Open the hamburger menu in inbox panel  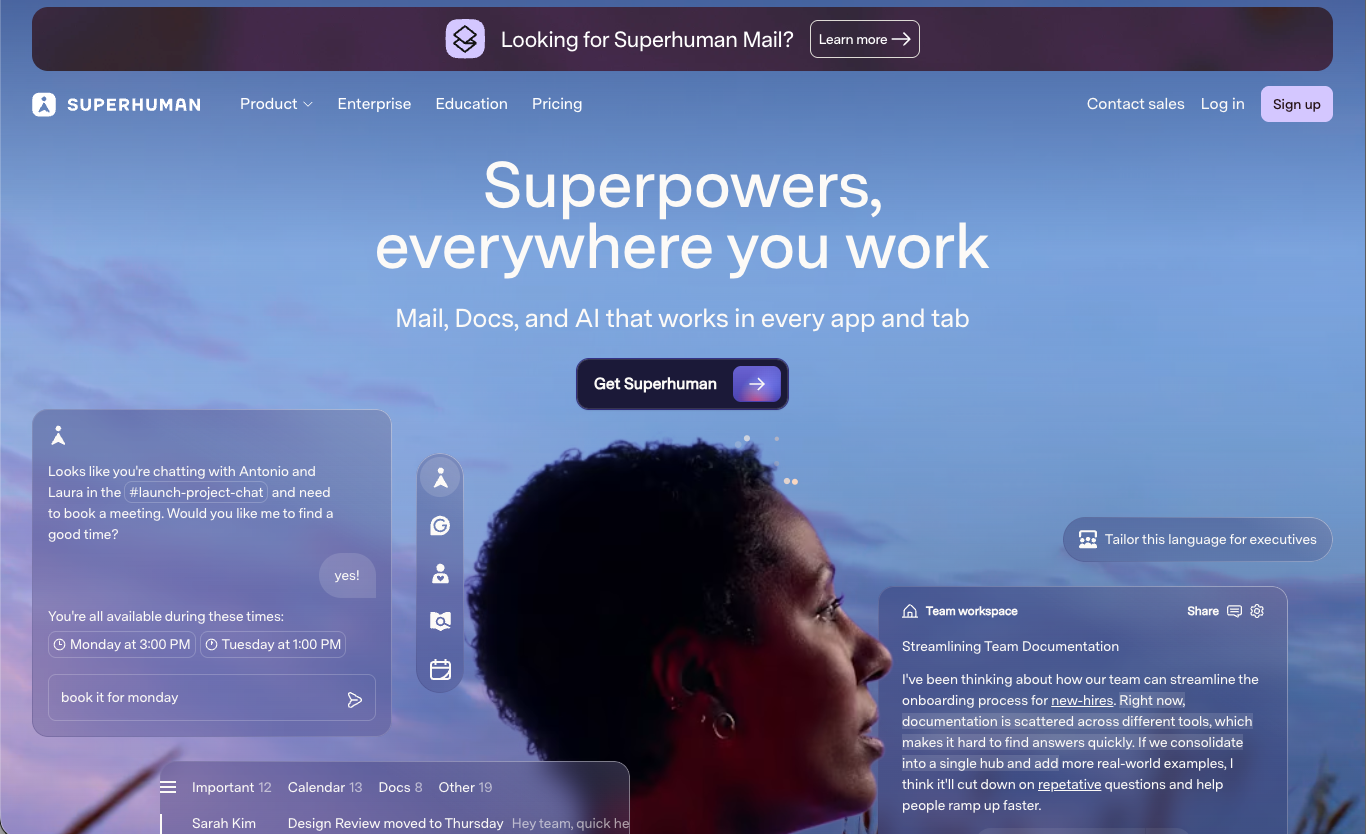(x=168, y=787)
